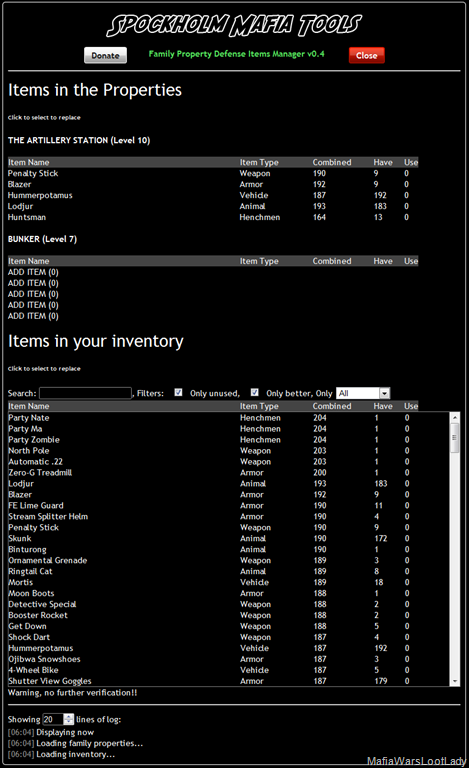
Task: Select Hummerpotamus in Artillery Station list
Action: (x=213, y=195)
